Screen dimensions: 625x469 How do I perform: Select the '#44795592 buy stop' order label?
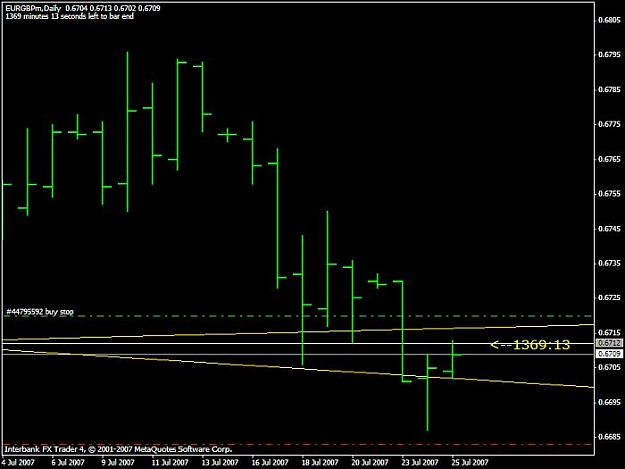[40, 312]
